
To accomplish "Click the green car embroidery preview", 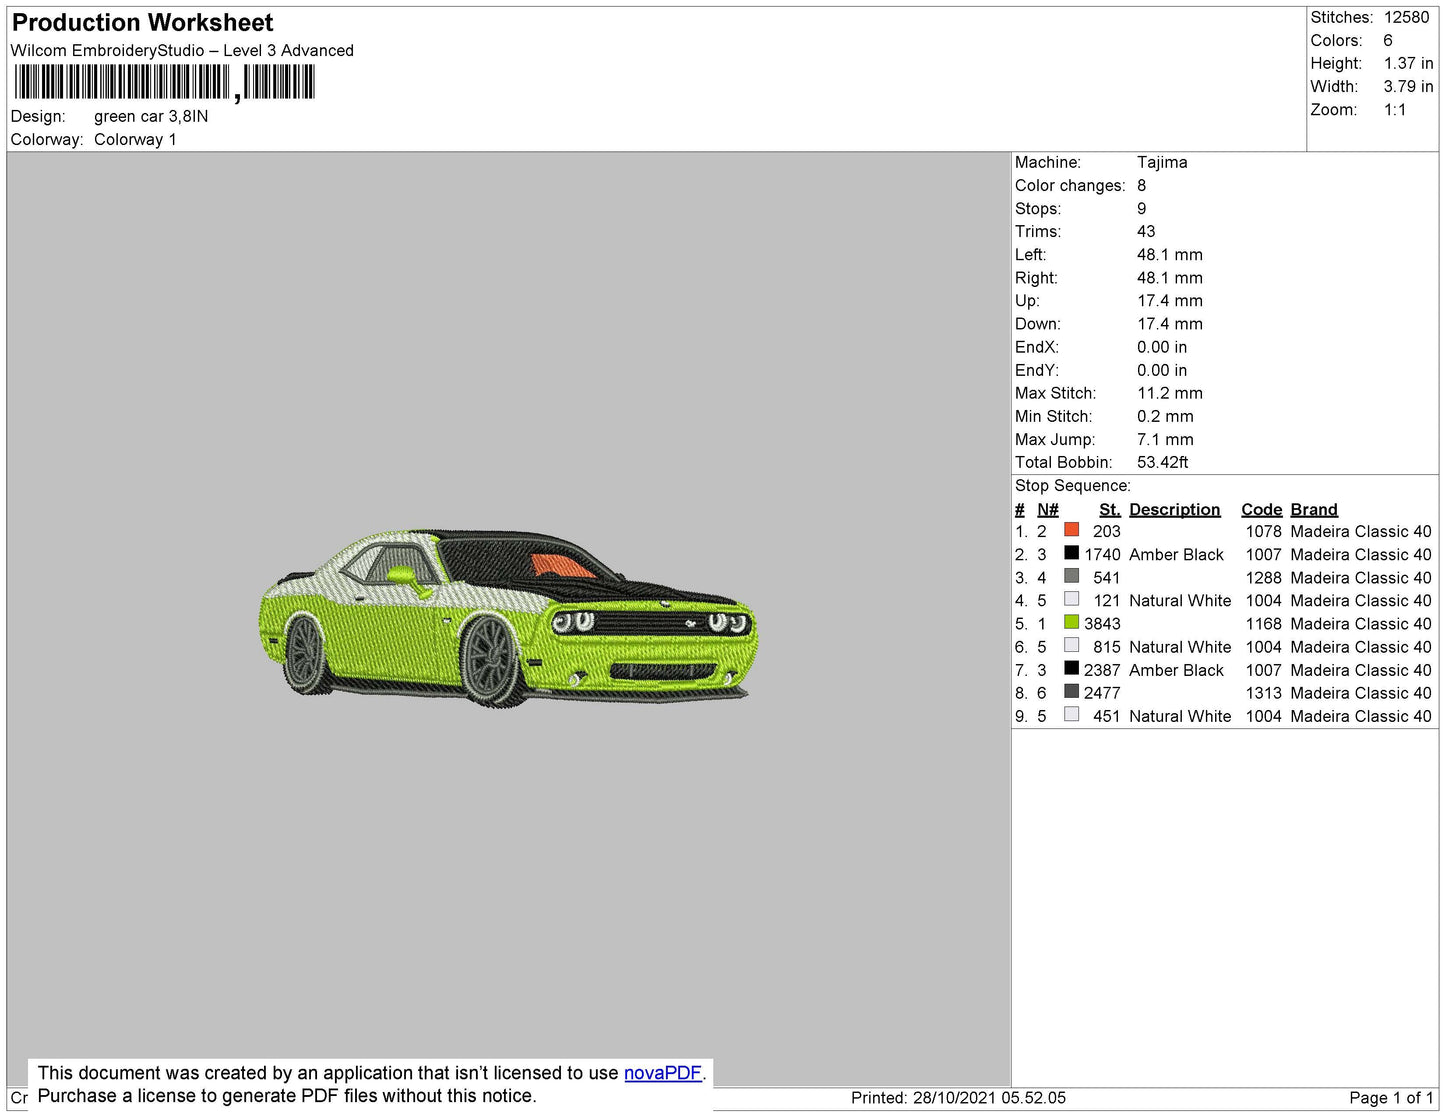I will [508, 618].
